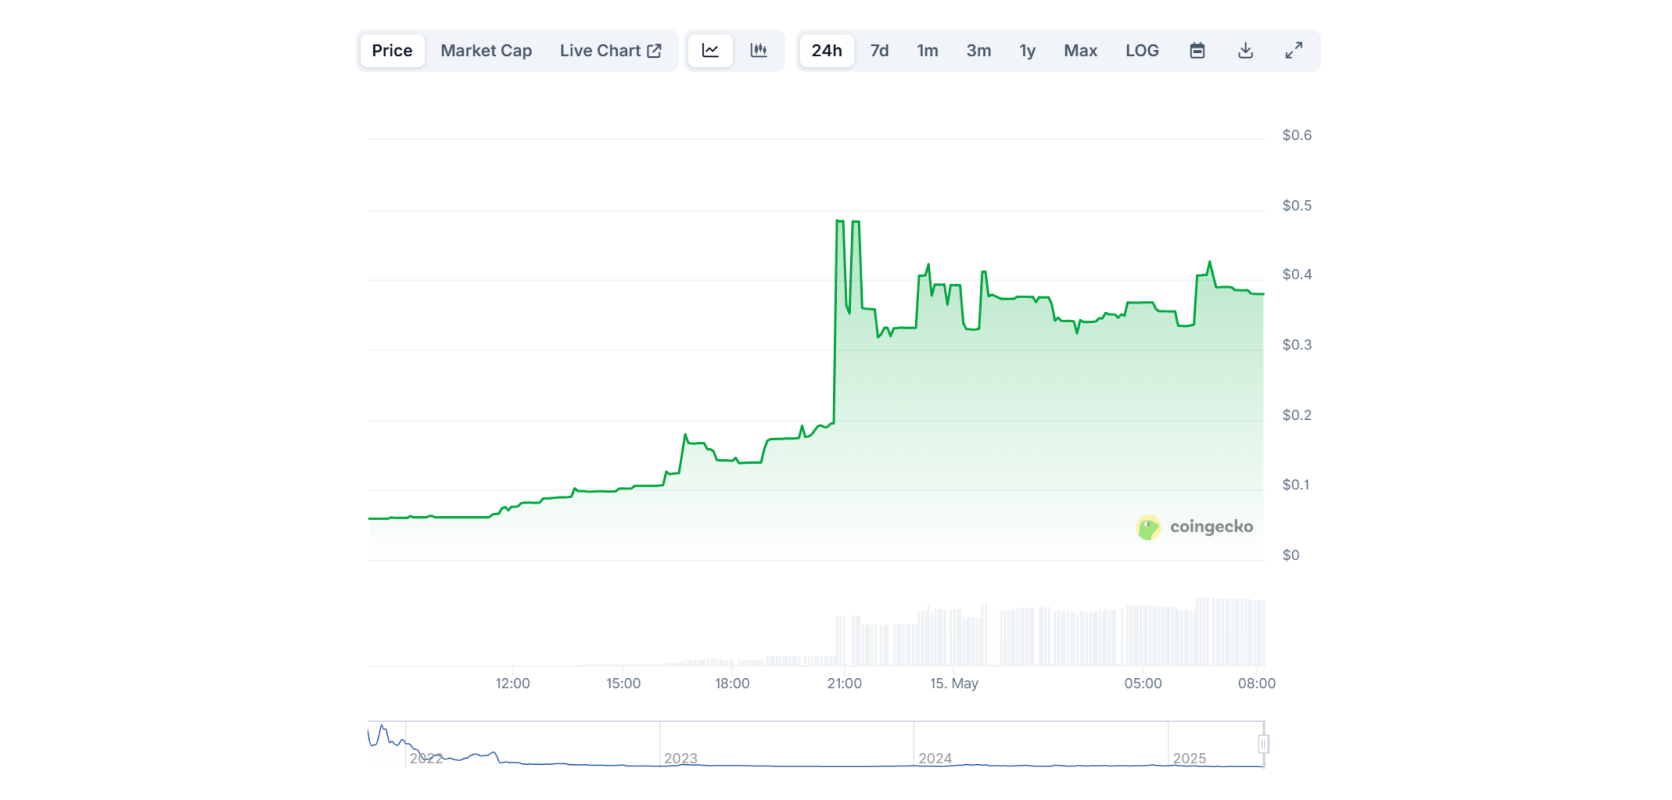
Task: Click the 18:00 time axis label
Action: (x=732, y=683)
